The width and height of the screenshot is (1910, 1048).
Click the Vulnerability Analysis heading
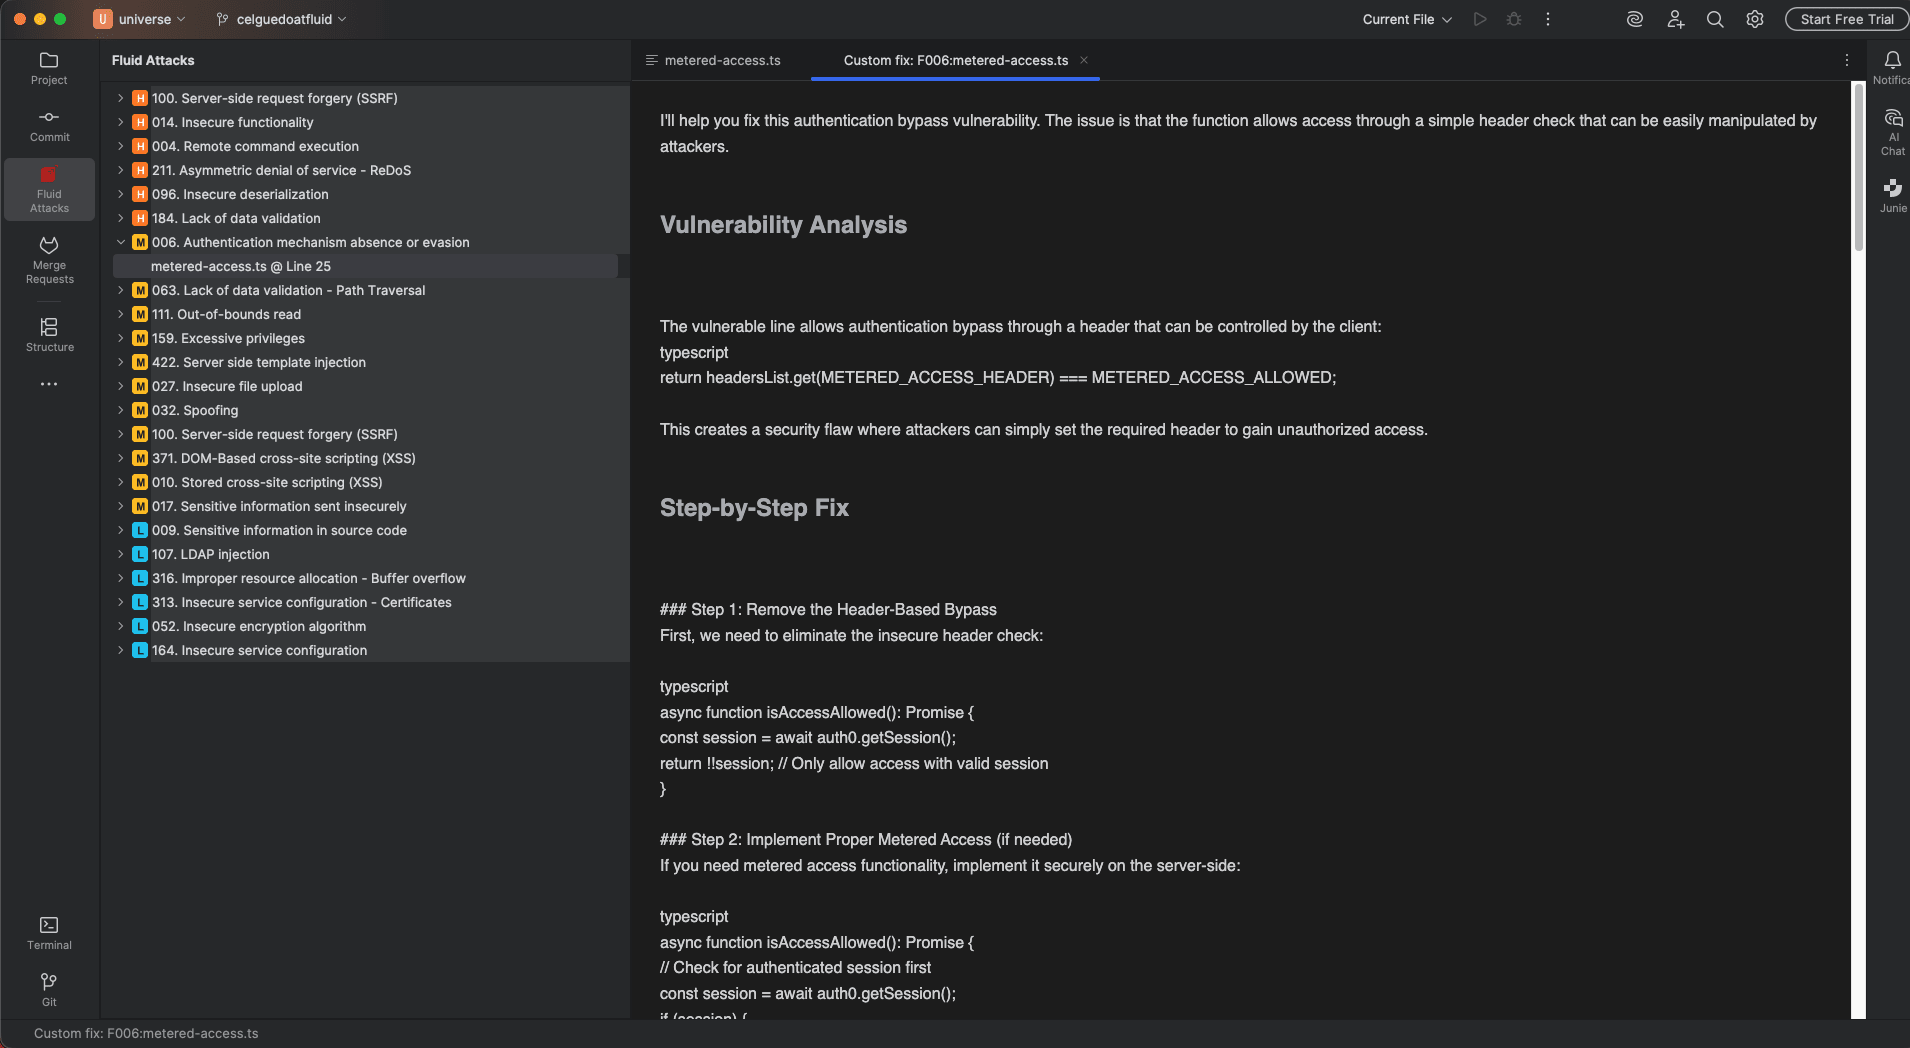(x=783, y=225)
